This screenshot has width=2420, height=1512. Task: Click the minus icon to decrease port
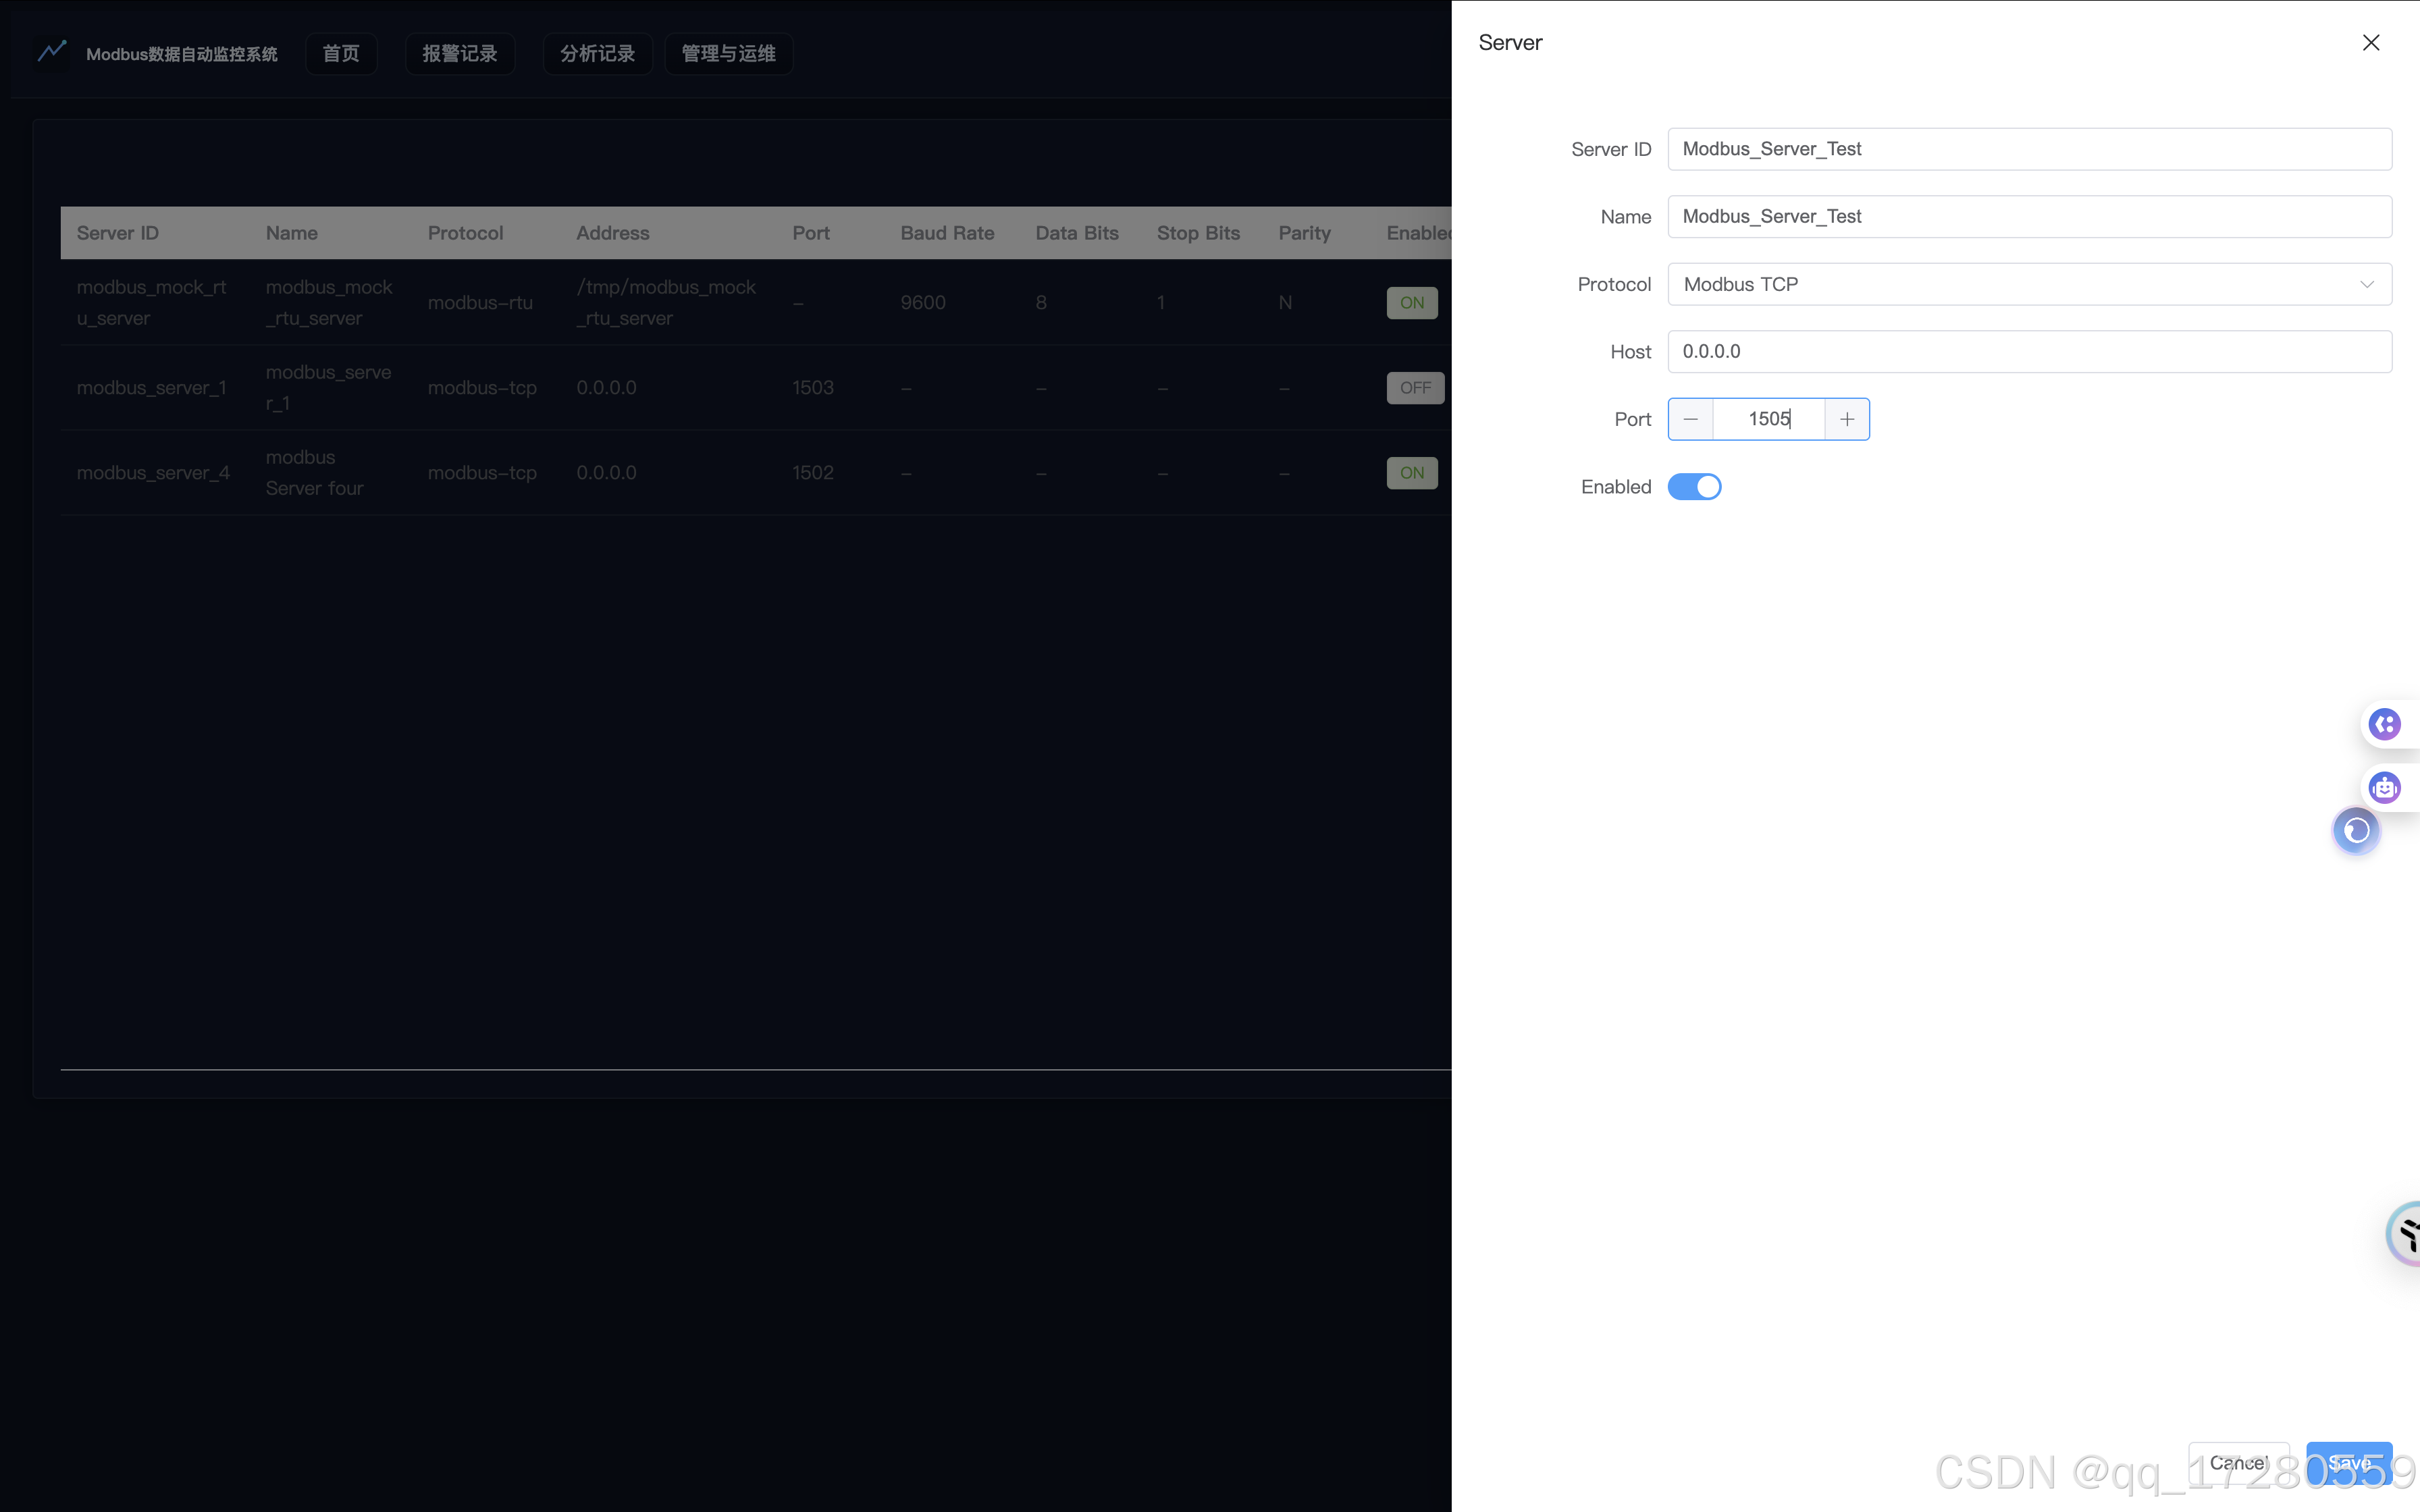coord(1691,419)
